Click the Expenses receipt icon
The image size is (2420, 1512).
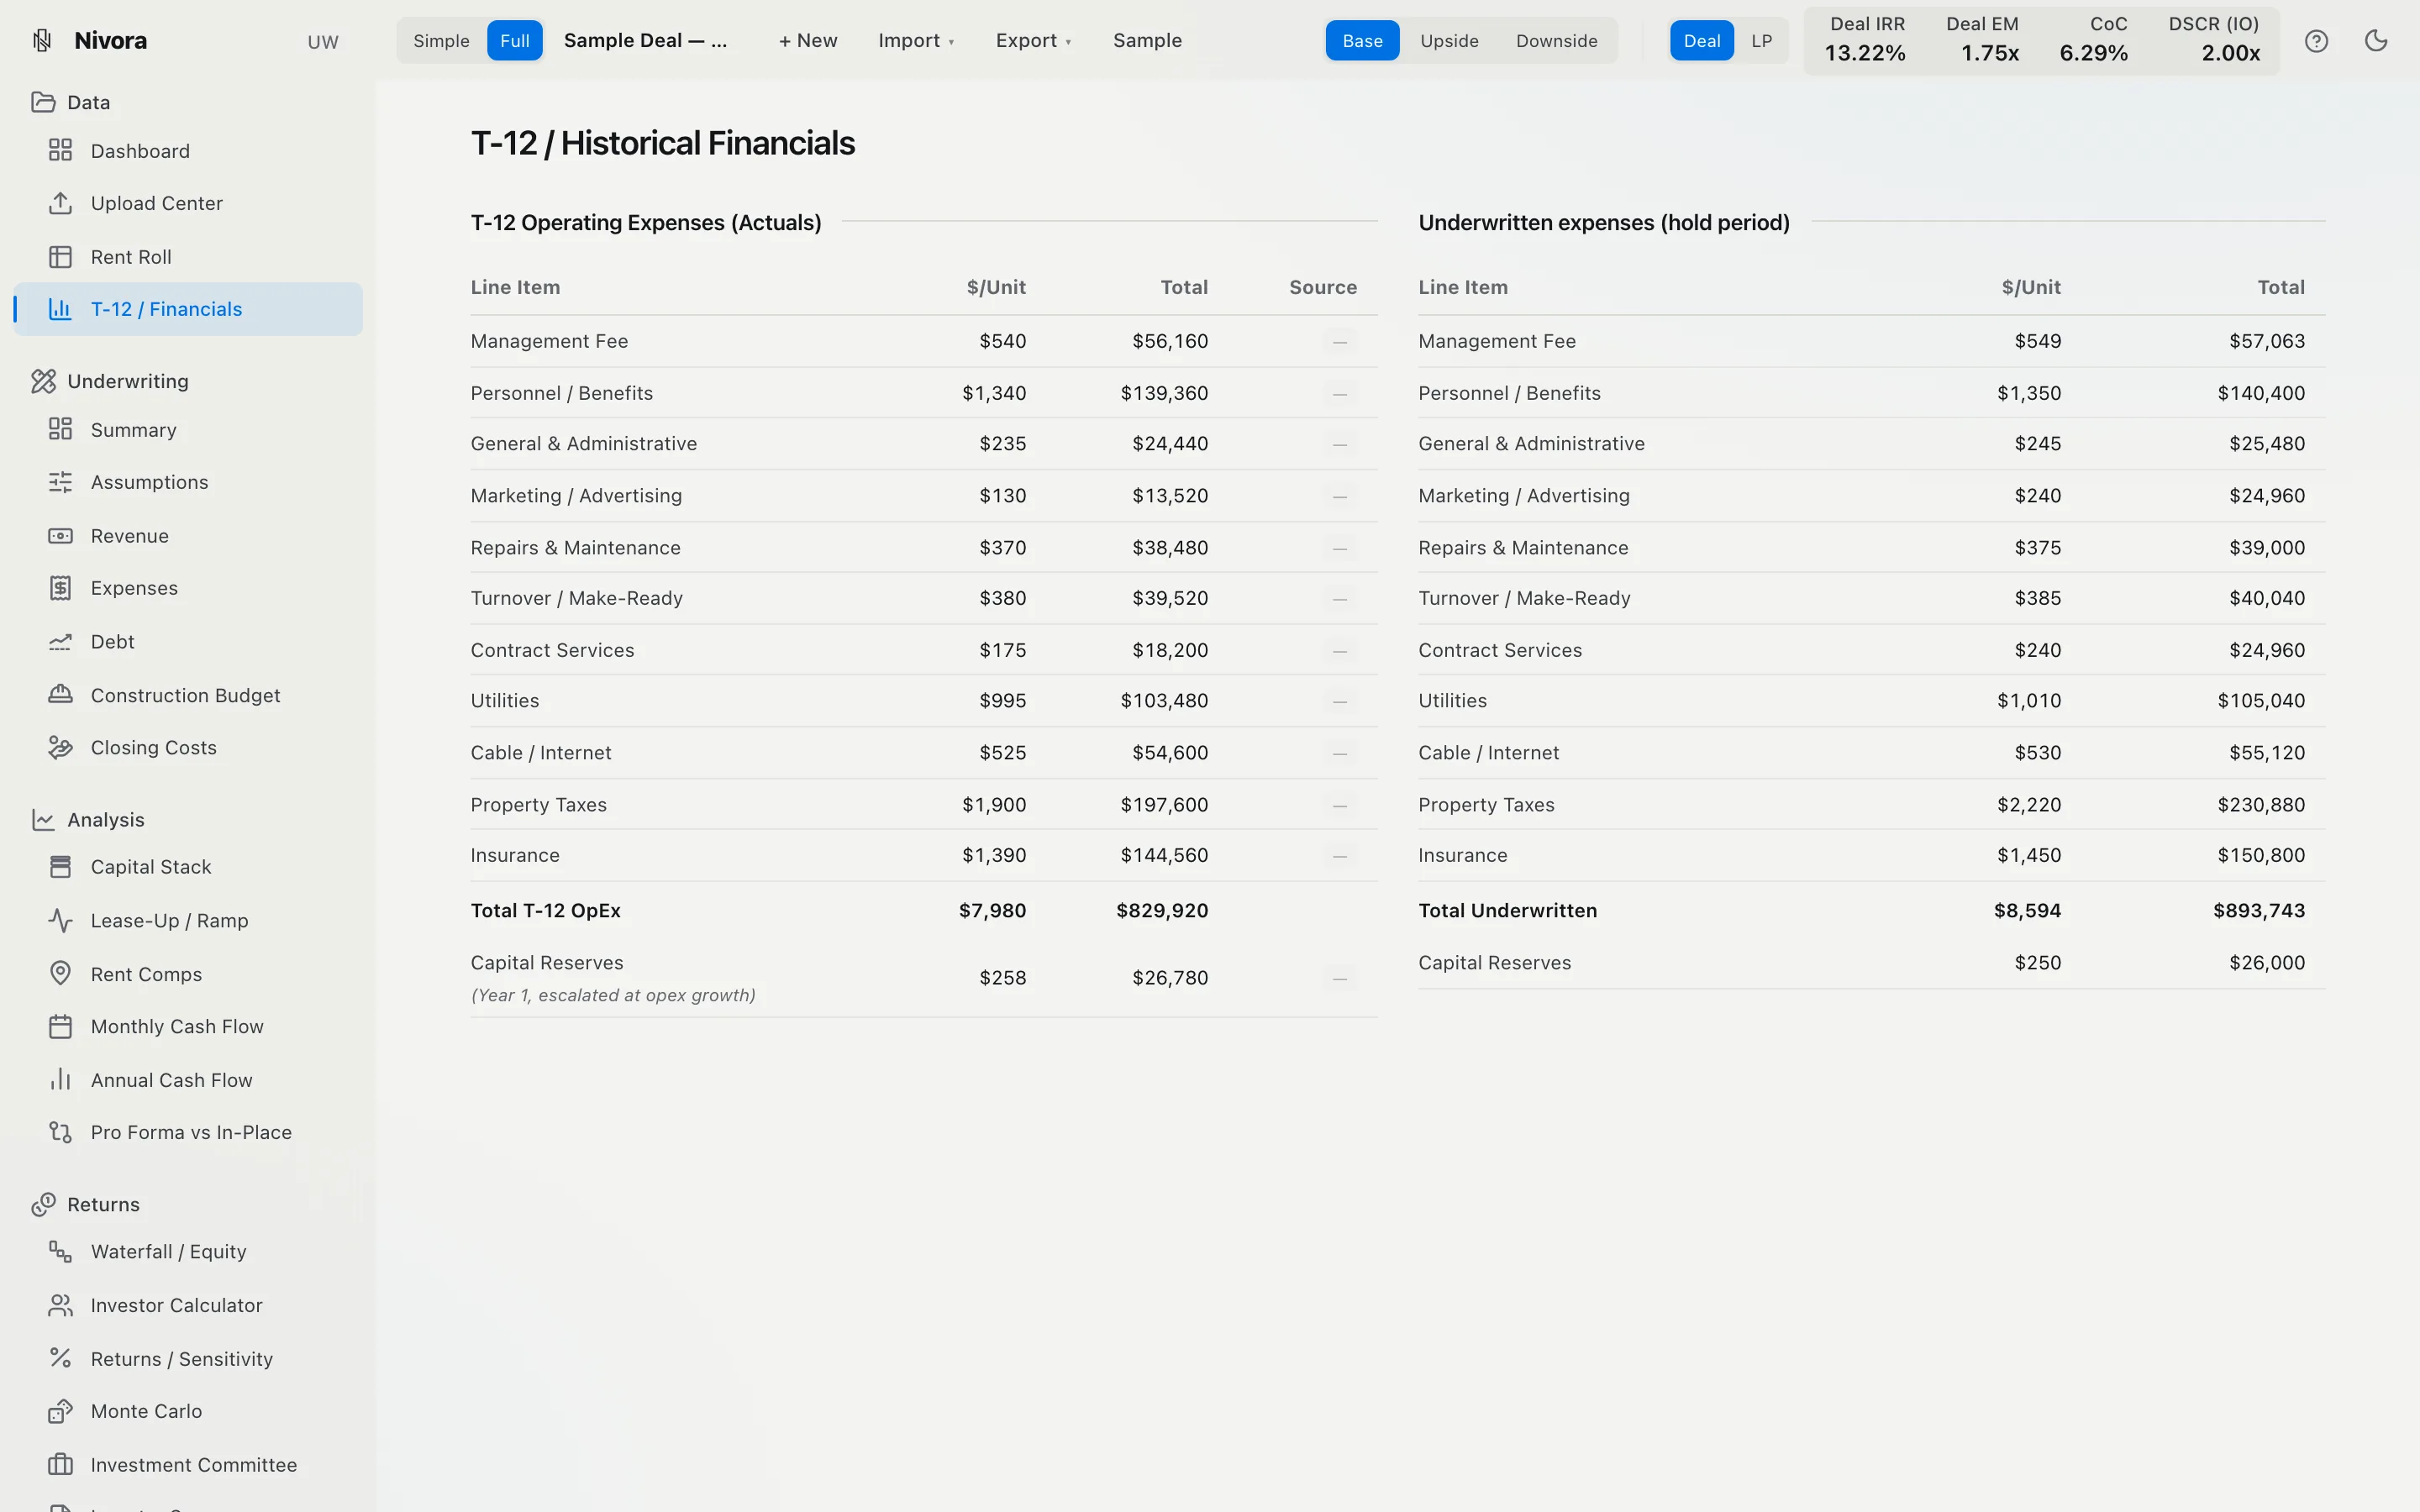60,588
